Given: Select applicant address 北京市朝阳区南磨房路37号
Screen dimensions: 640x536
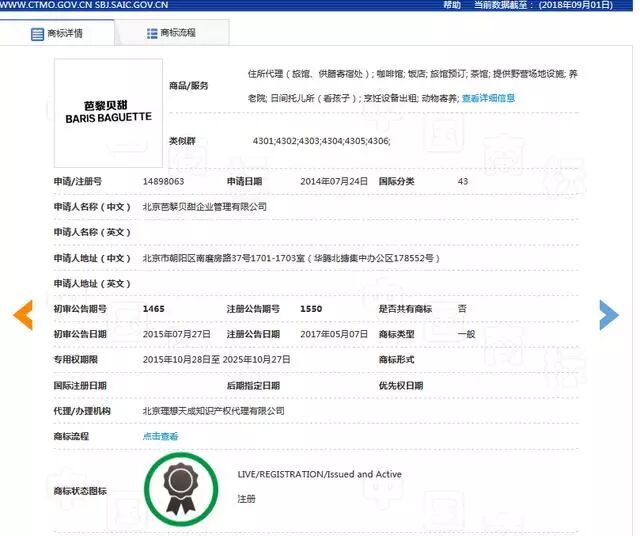Looking at the screenshot, I should coord(196,258).
